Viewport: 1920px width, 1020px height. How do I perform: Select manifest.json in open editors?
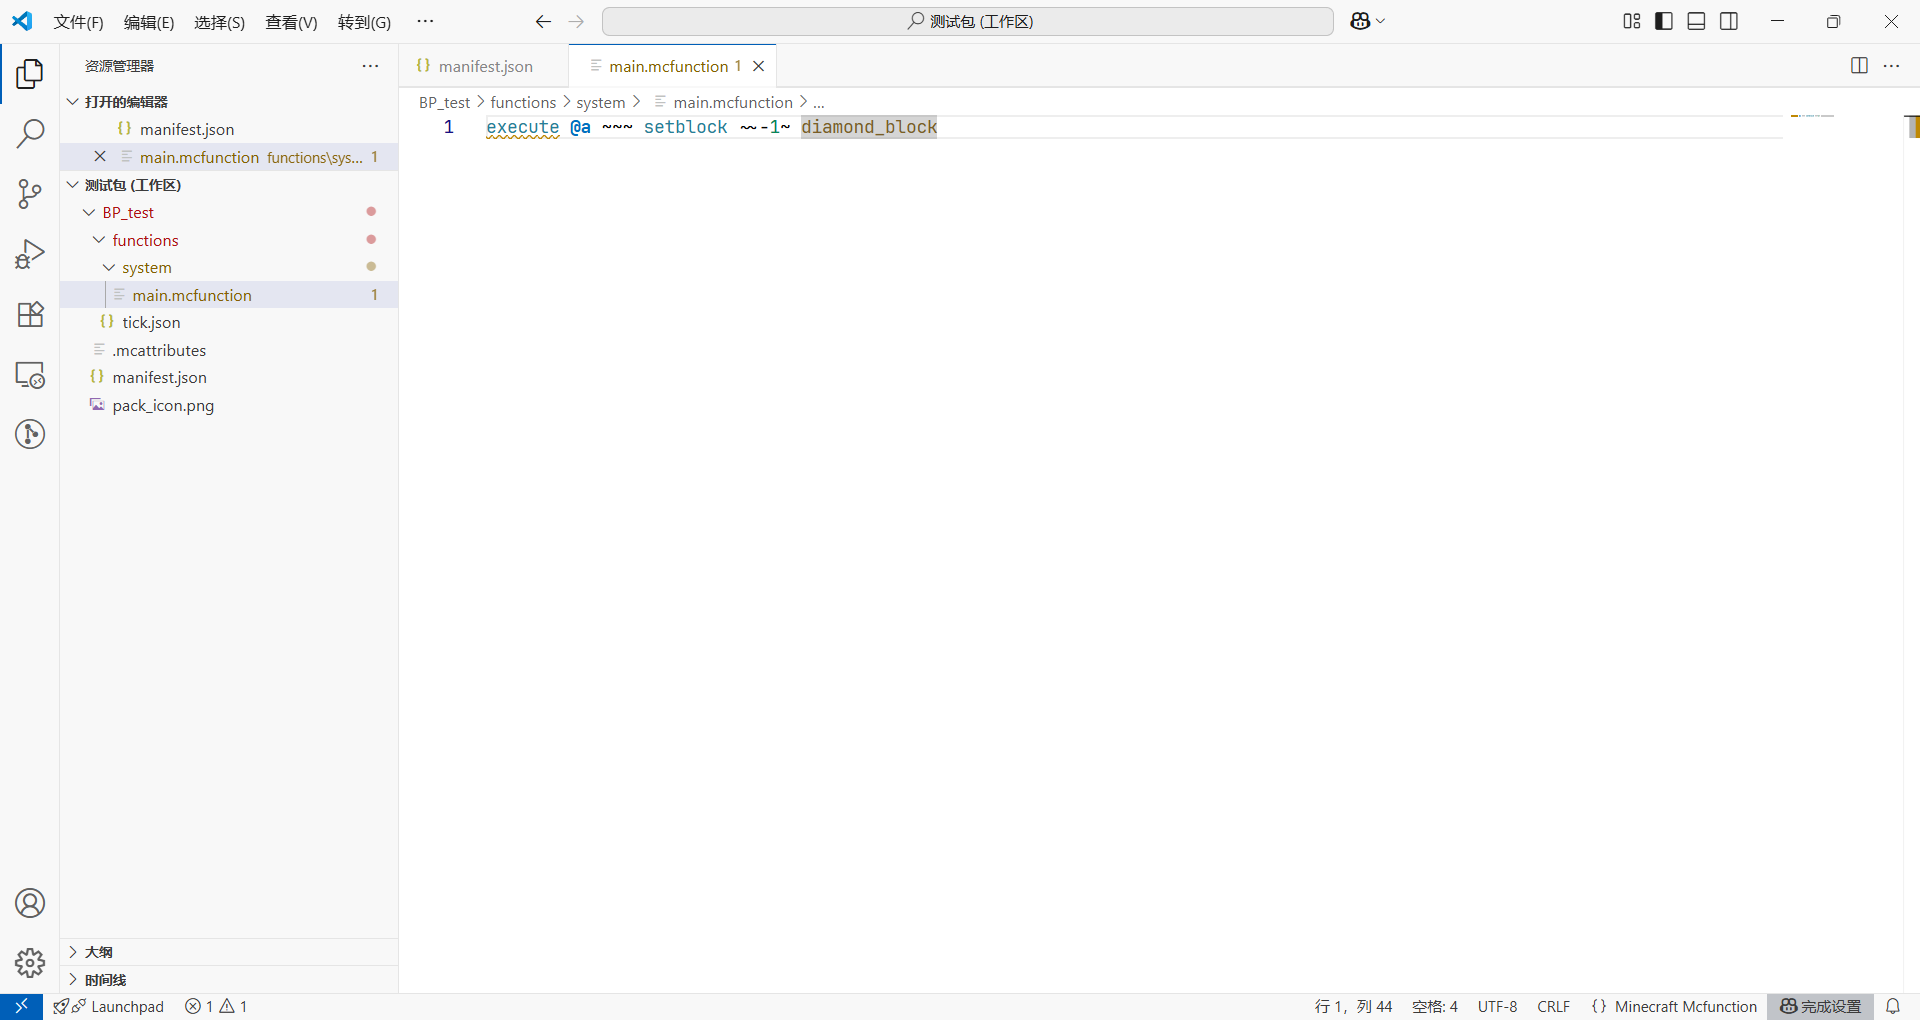(x=229, y=129)
